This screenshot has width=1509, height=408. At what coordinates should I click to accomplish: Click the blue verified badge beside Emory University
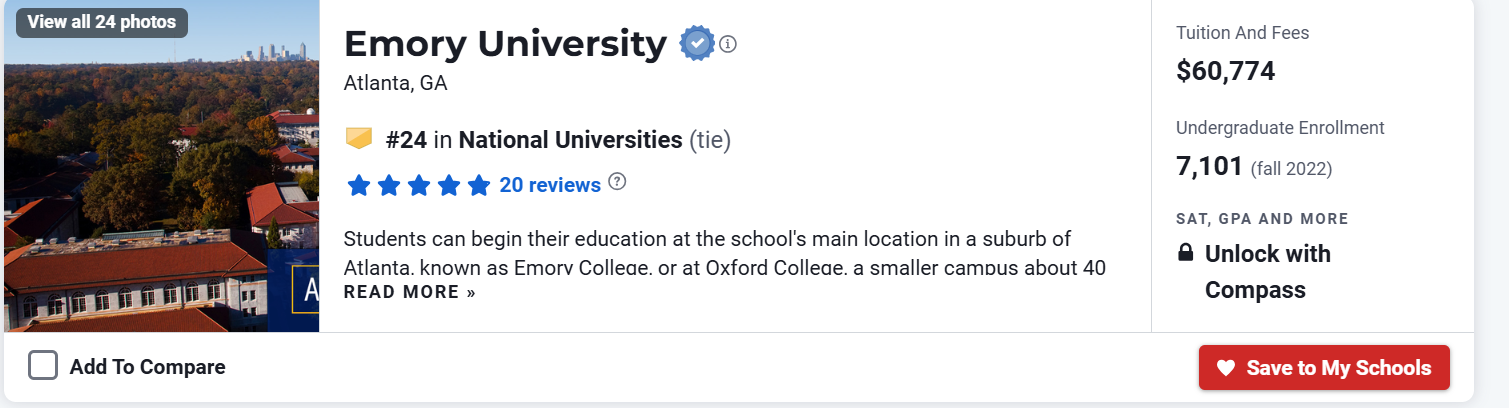[696, 44]
